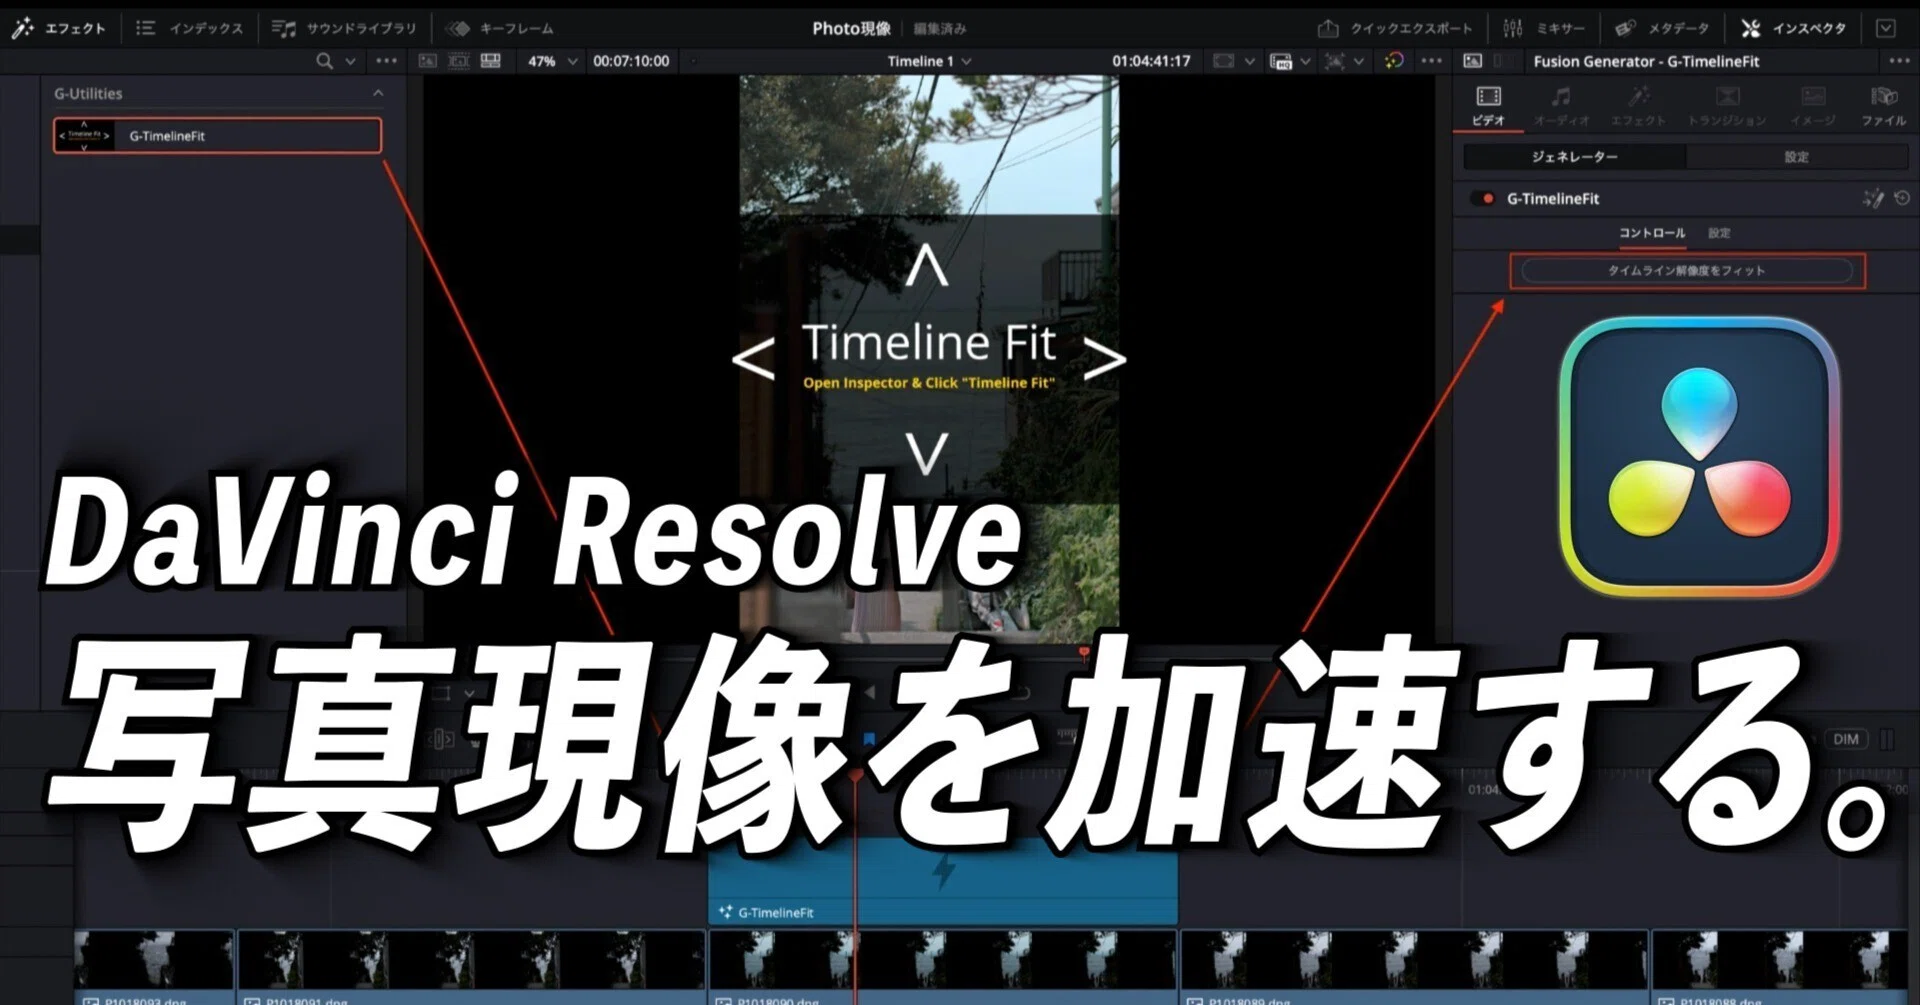Open the キーフレーム keyframe panel
This screenshot has width=1920, height=1005.
(500, 28)
